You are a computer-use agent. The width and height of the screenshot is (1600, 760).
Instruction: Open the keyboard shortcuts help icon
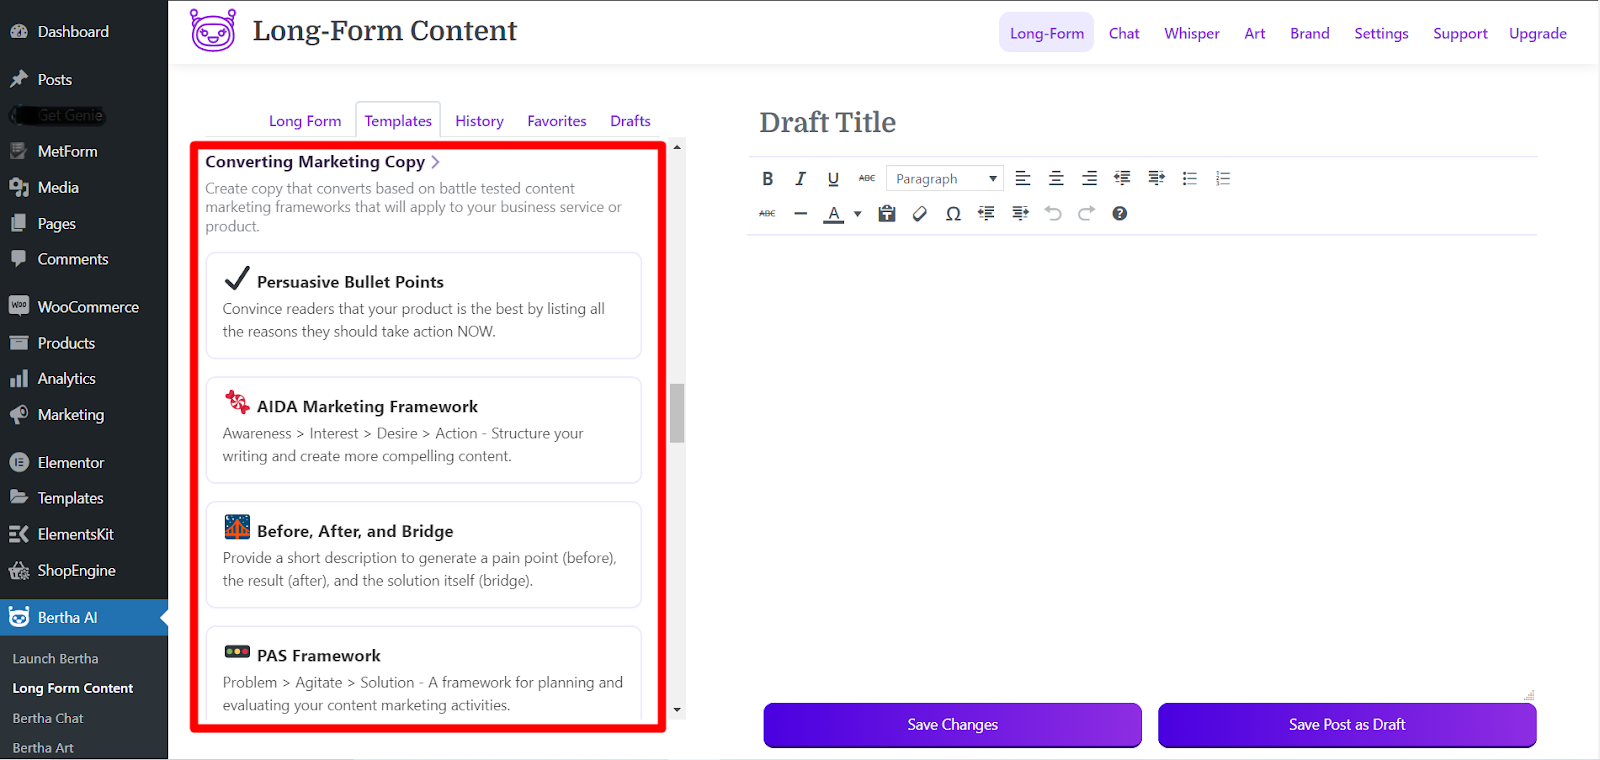[x=1120, y=214]
